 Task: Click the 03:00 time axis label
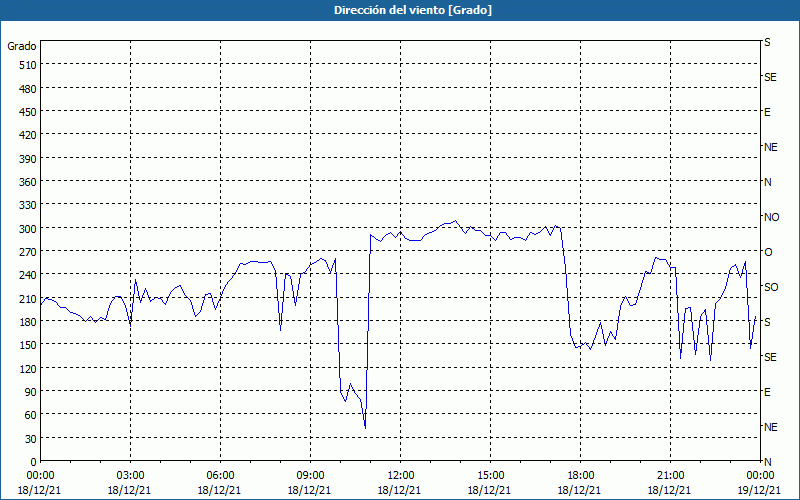[130, 476]
